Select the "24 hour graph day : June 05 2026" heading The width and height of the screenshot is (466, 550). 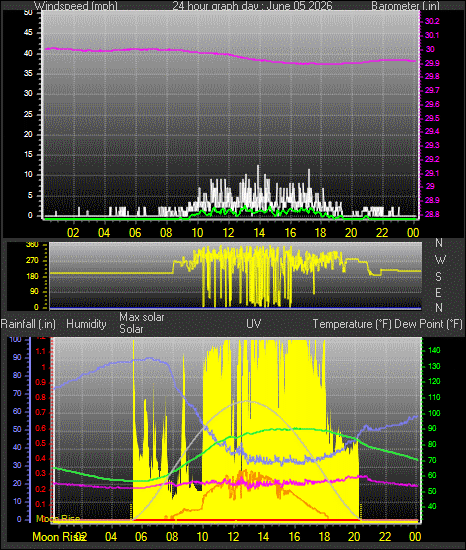click(x=252, y=6)
